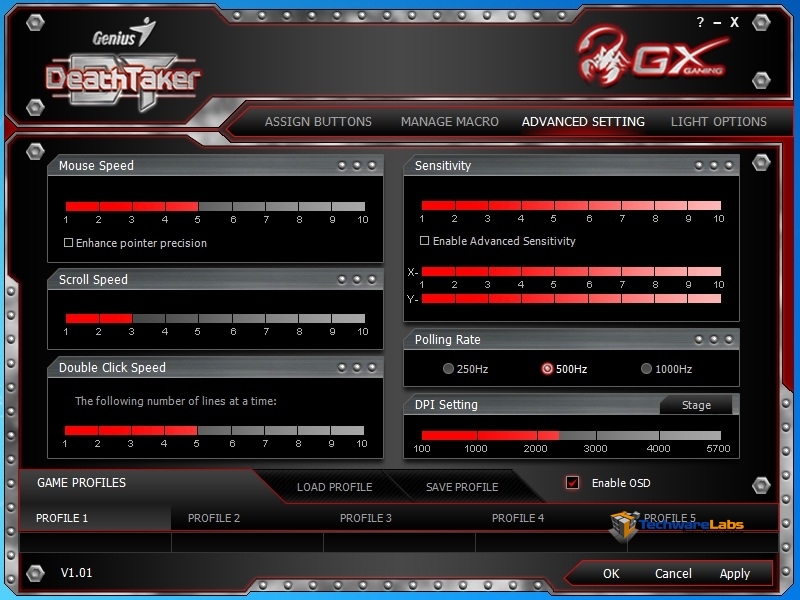The height and width of the screenshot is (600, 800).
Task: Click the Stage button in DPI Setting
Action: click(696, 405)
